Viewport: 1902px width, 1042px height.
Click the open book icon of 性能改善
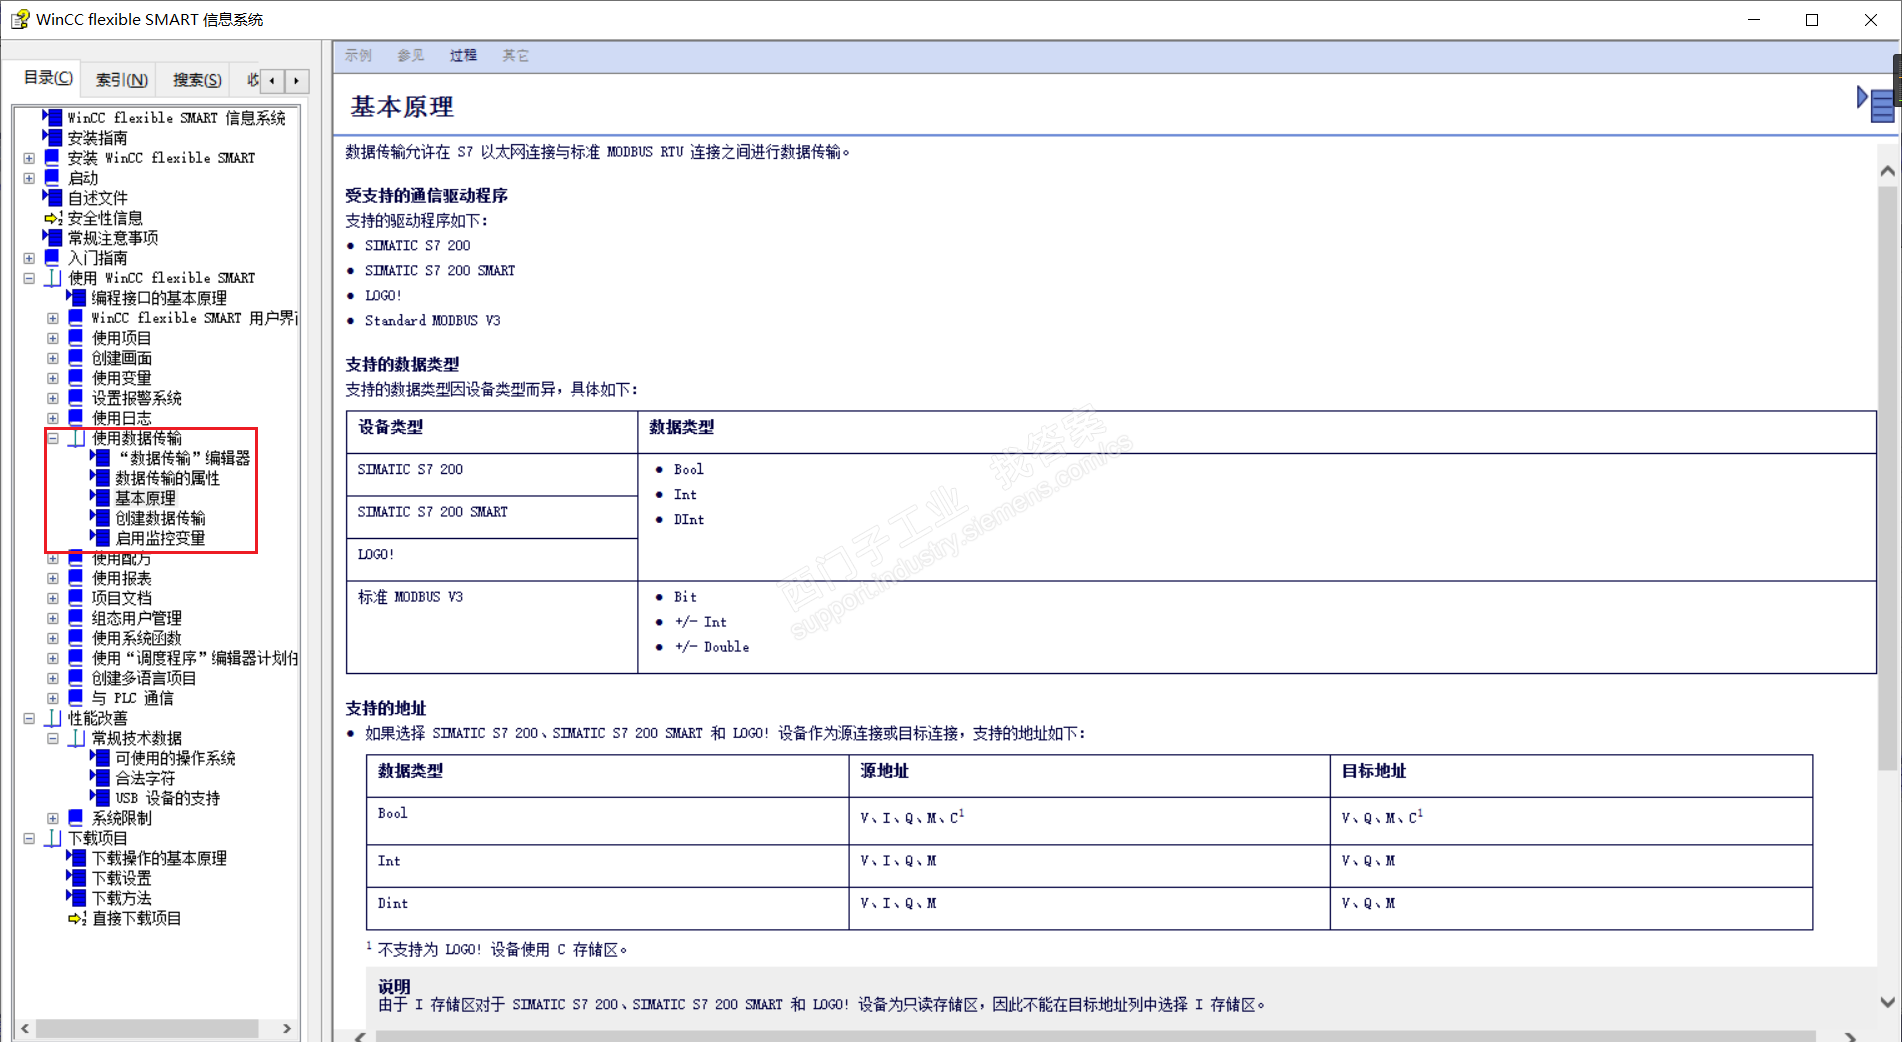coord(53,718)
